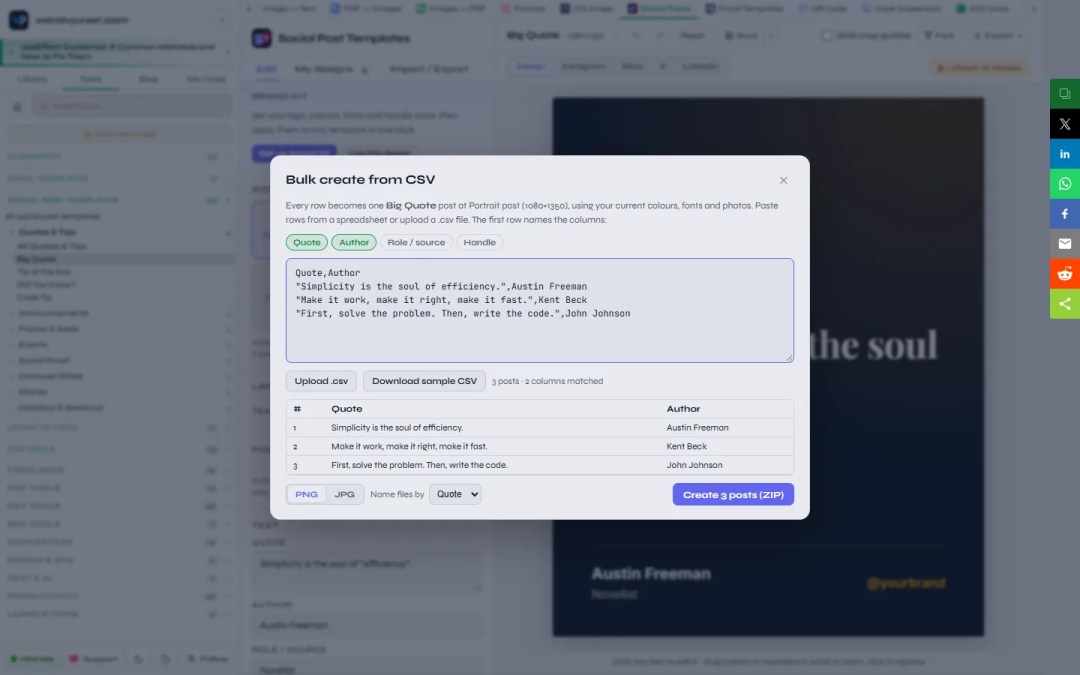Share the page on X (Twitter)
The image size is (1080, 675).
(x=1064, y=124)
